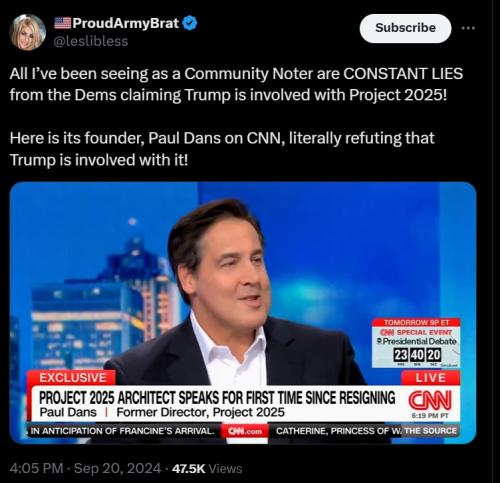Click the Subscribe button
Viewport: 500px width, 483px height.
405,28
